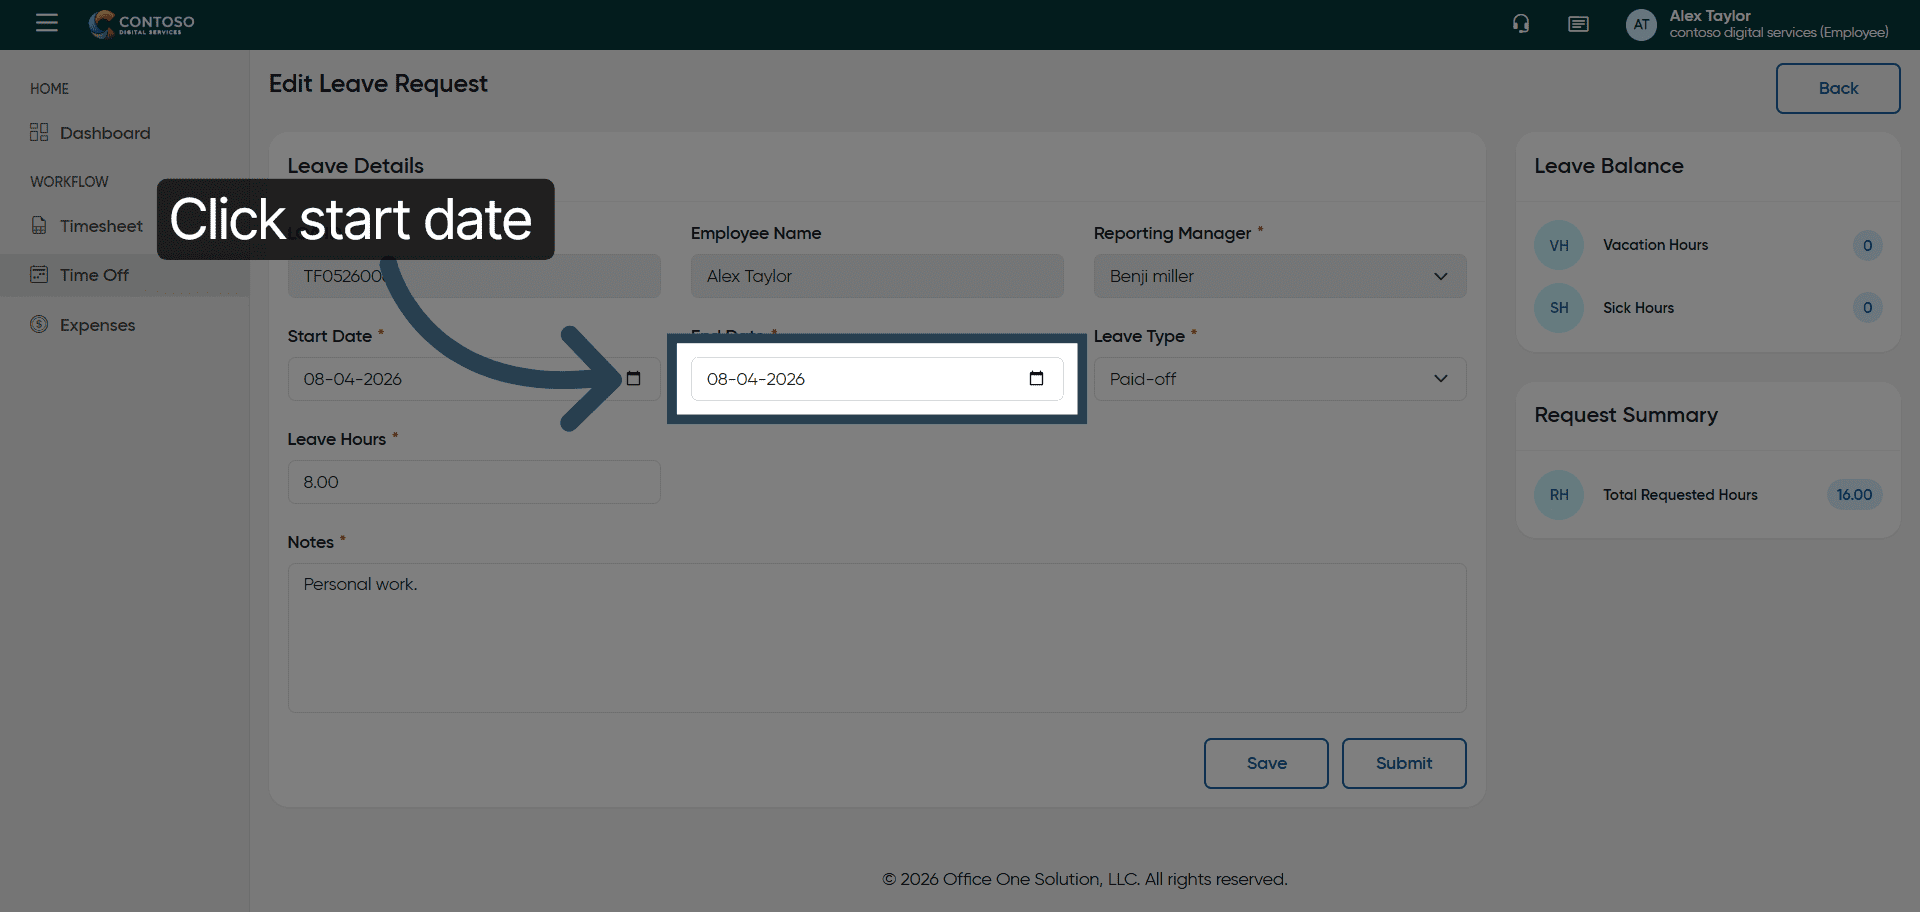Click the Contoso logo
This screenshot has height=912, width=1920.
[x=142, y=24]
